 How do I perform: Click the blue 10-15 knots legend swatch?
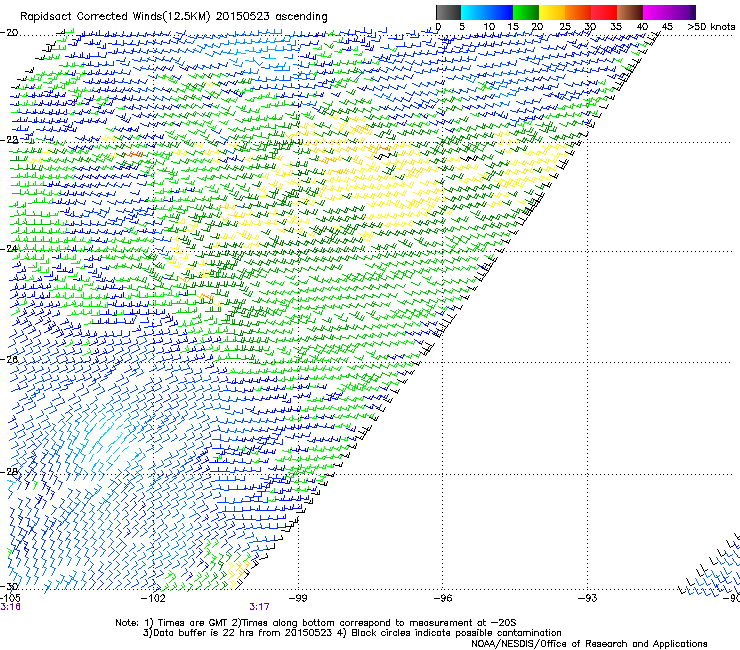pos(500,12)
